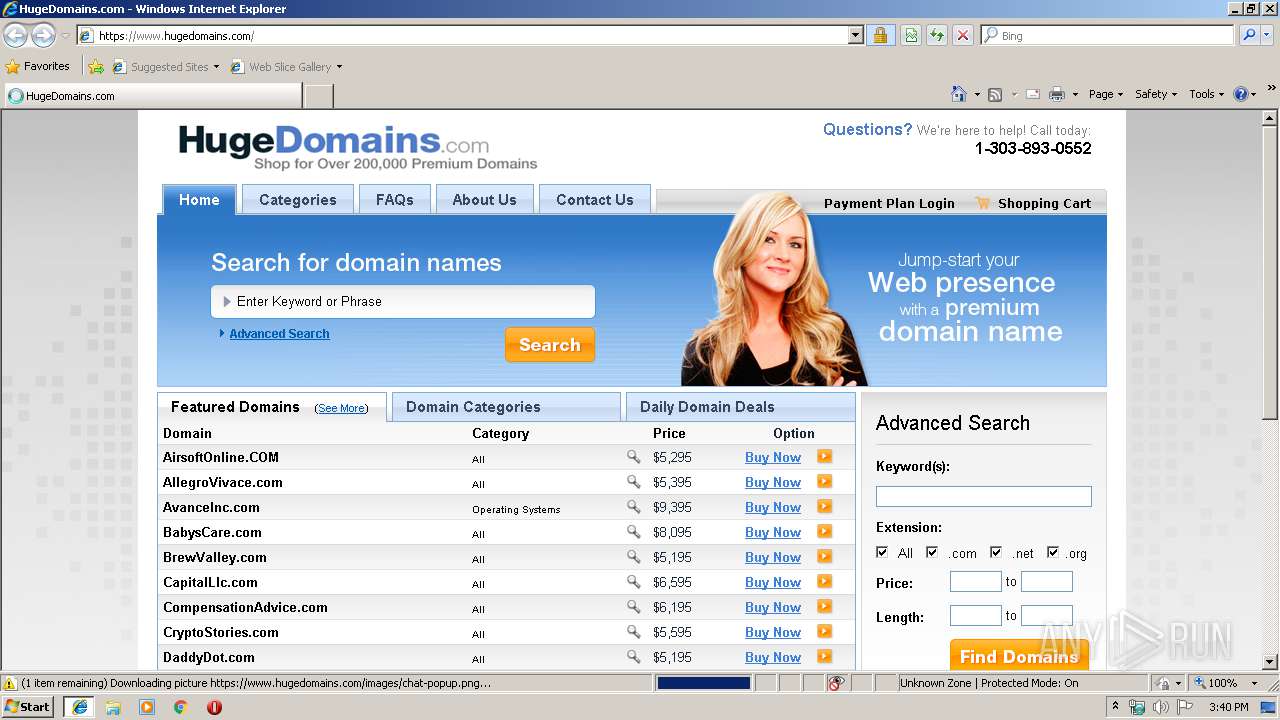The image size is (1280, 720).
Task: Click the RSS feeds icon
Action: (995, 94)
